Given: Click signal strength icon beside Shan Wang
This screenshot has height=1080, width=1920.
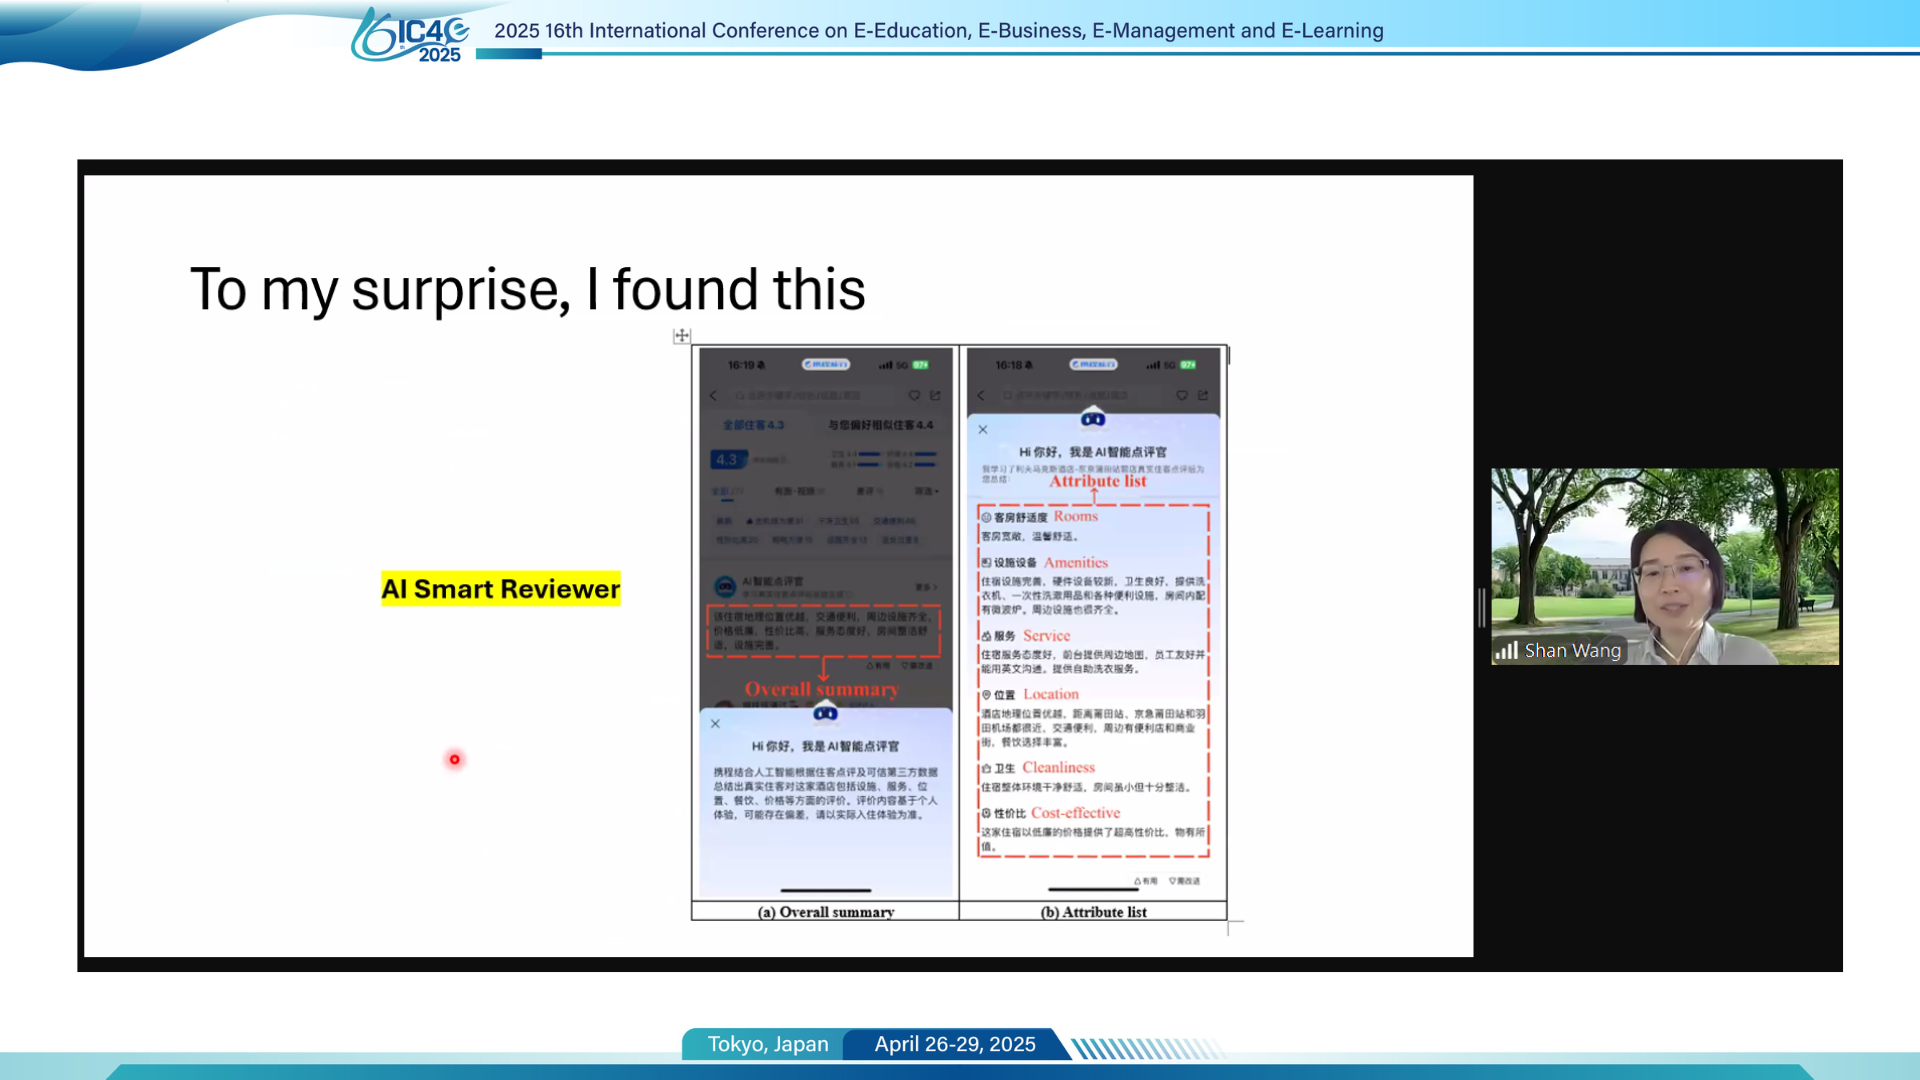Looking at the screenshot, I should 1506,651.
